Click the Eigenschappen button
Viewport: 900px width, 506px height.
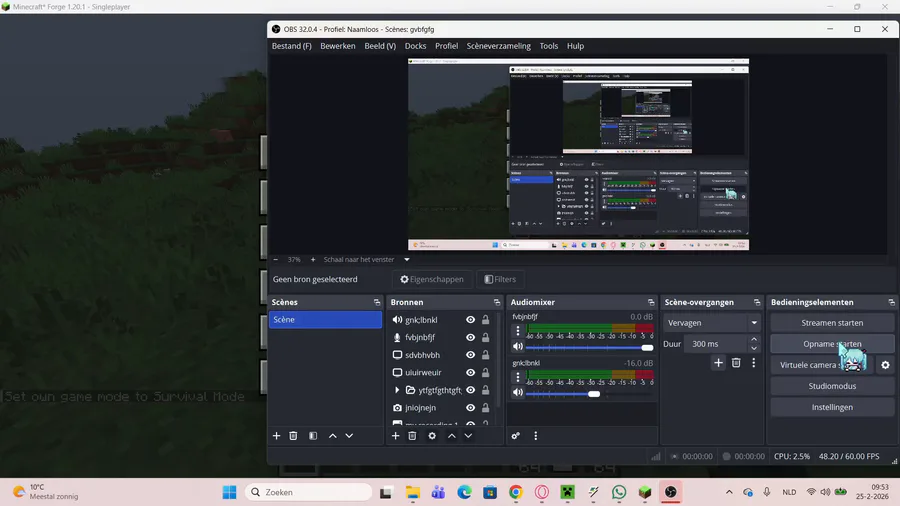pyautogui.click(x=432, y=279)
